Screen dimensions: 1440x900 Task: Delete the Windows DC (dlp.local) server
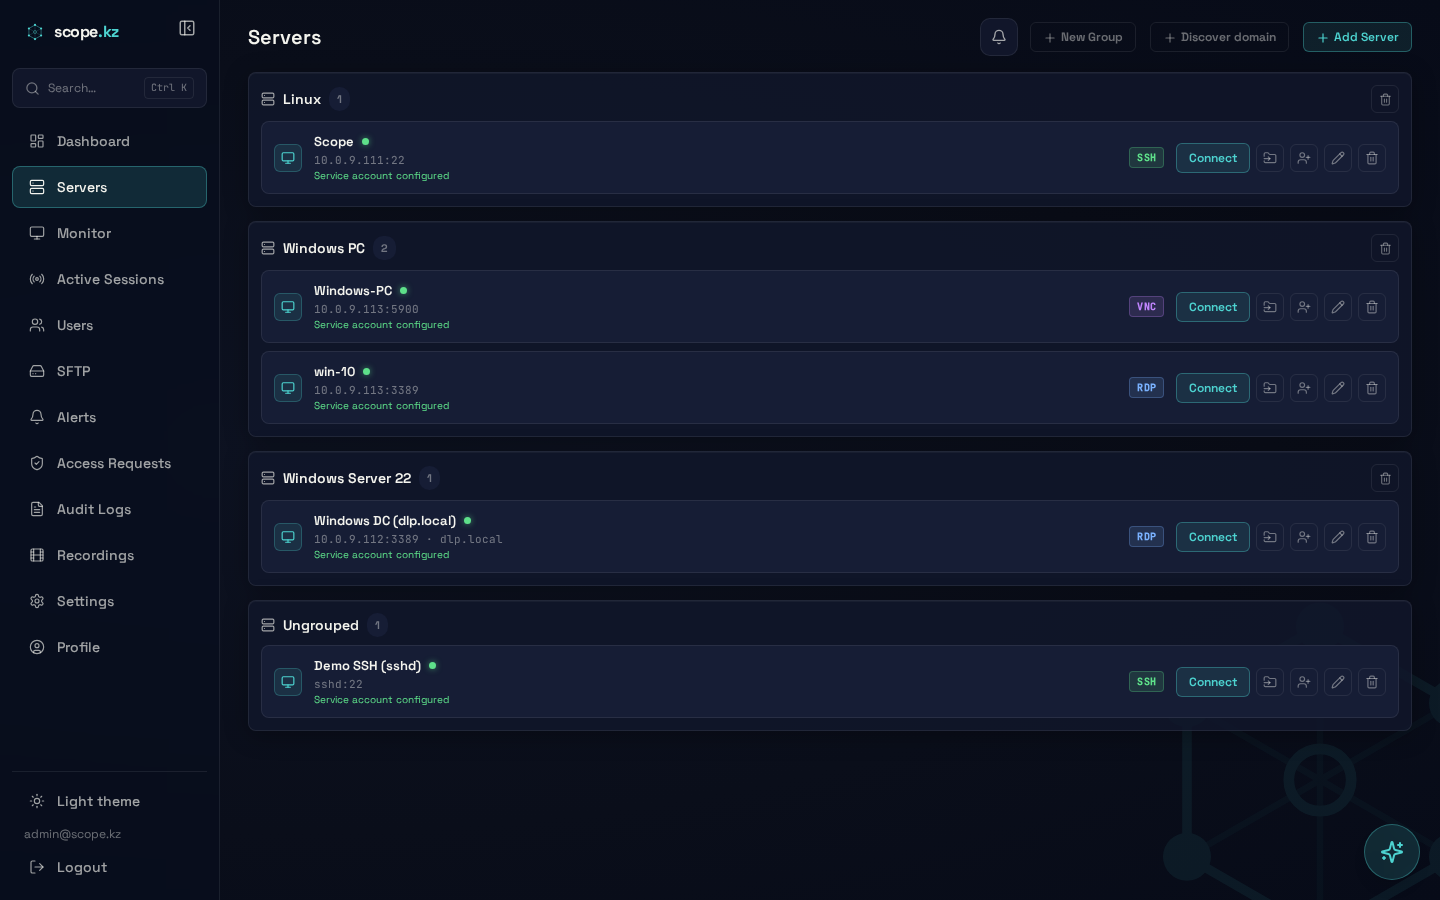click(x=1372, y=537)
